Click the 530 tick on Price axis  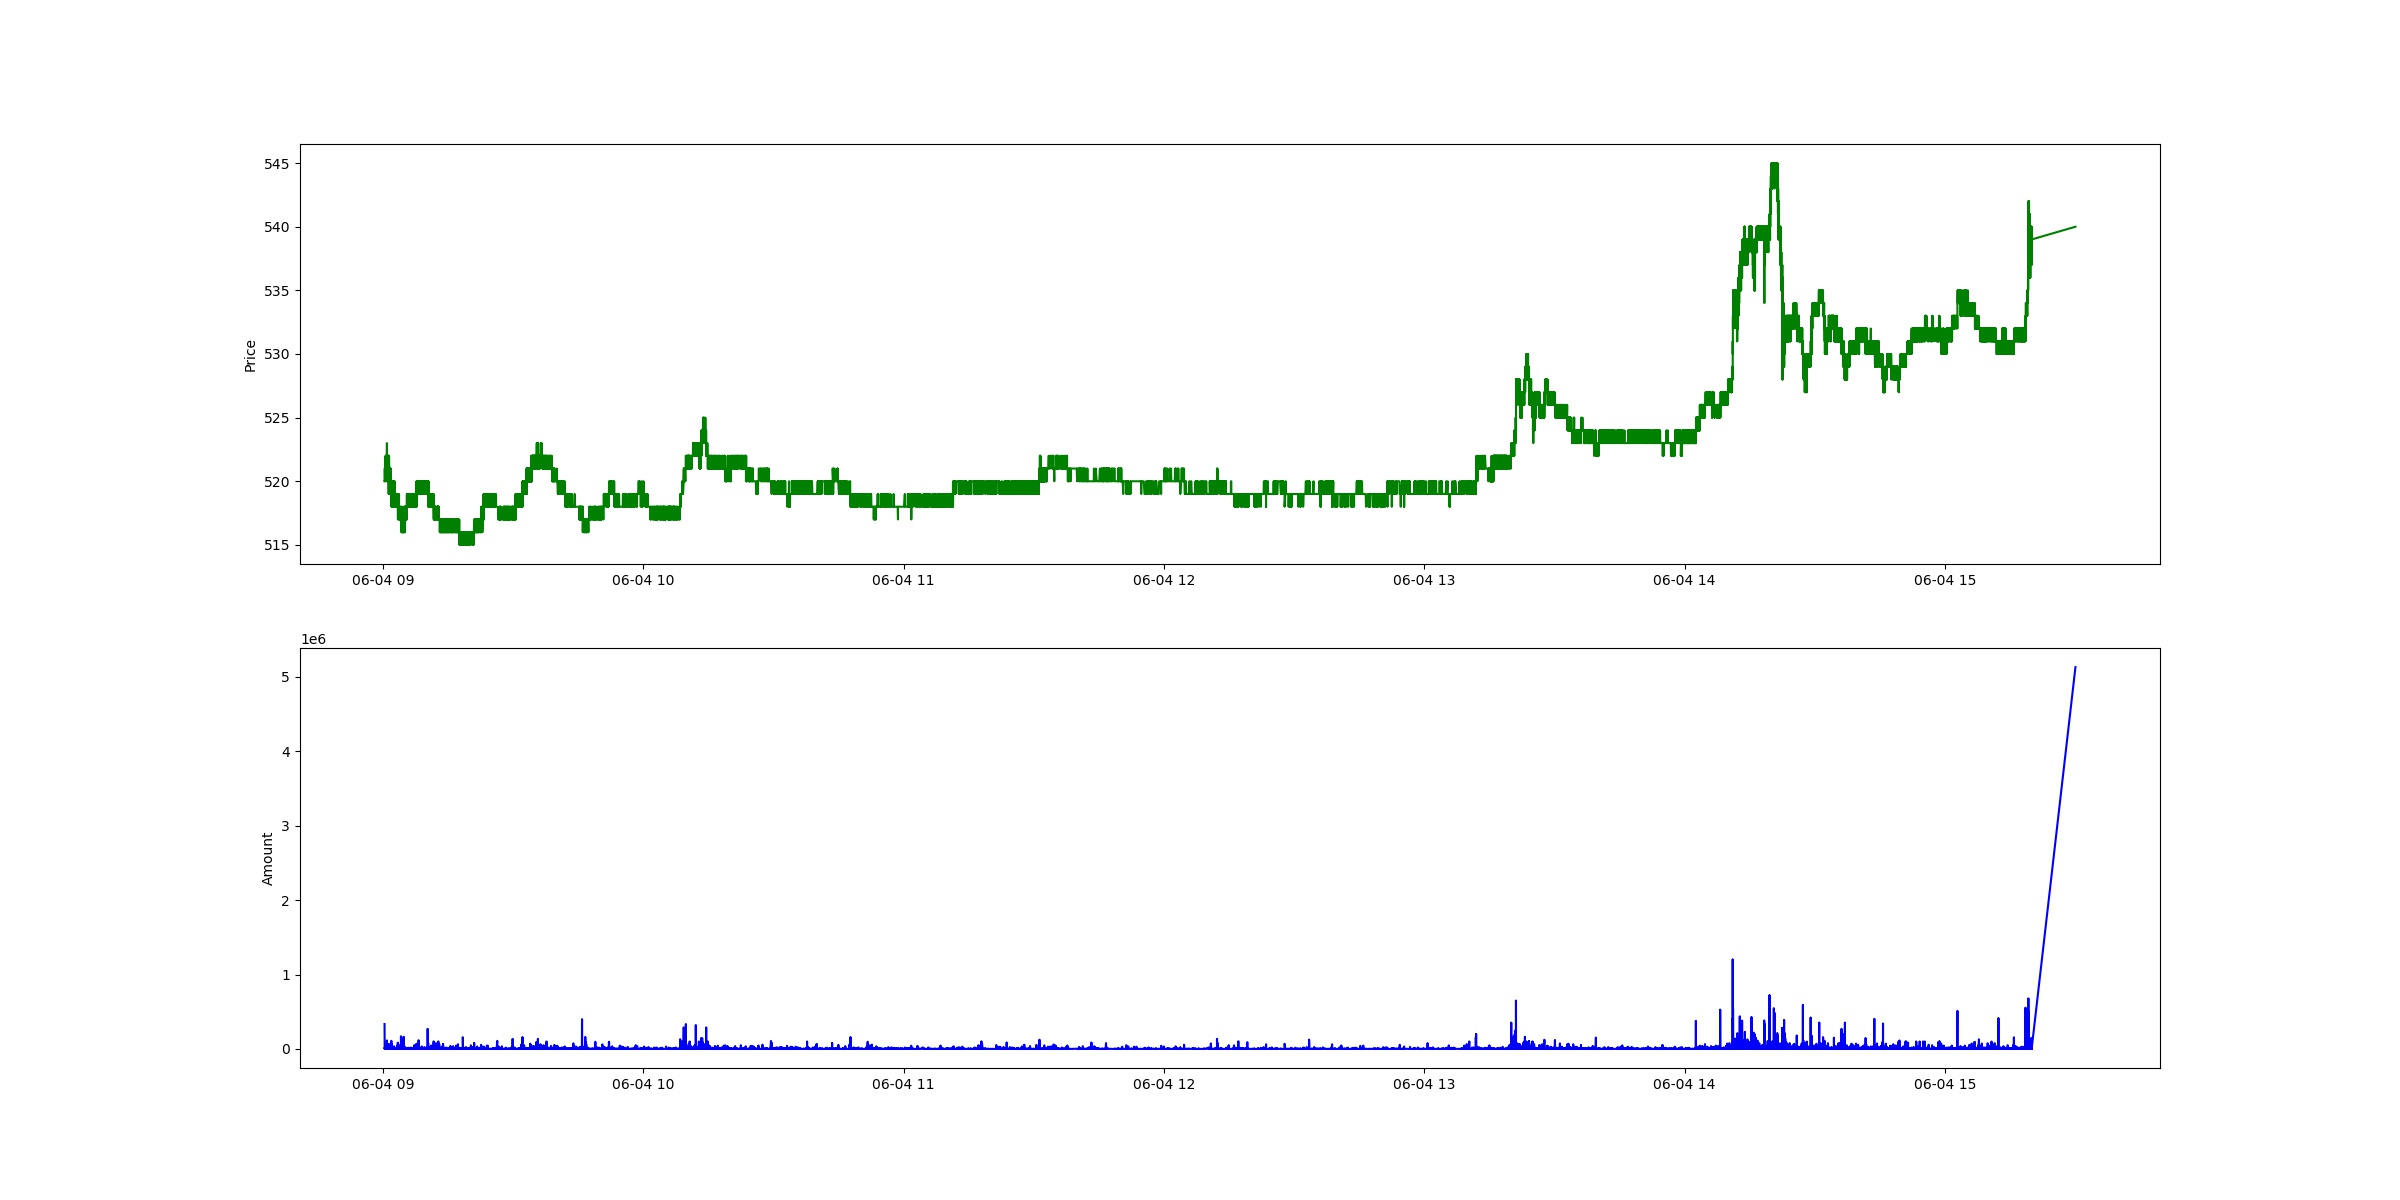(x=276, y=355)
